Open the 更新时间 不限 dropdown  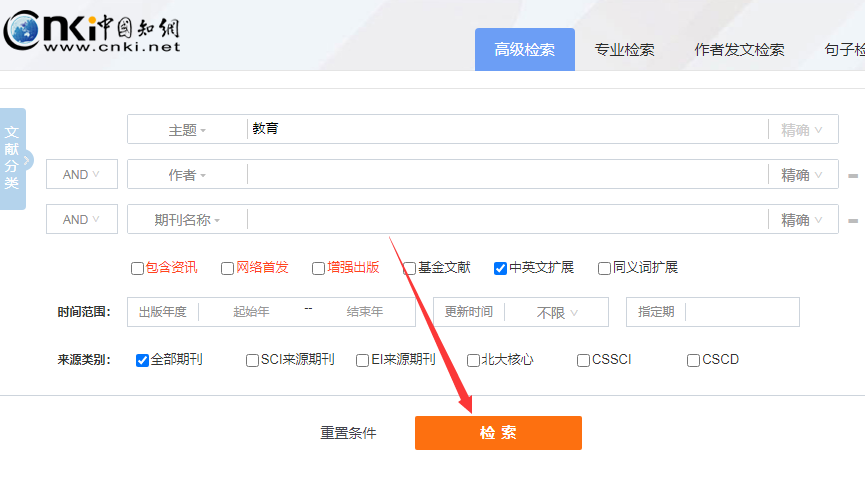tap(557, 313)
